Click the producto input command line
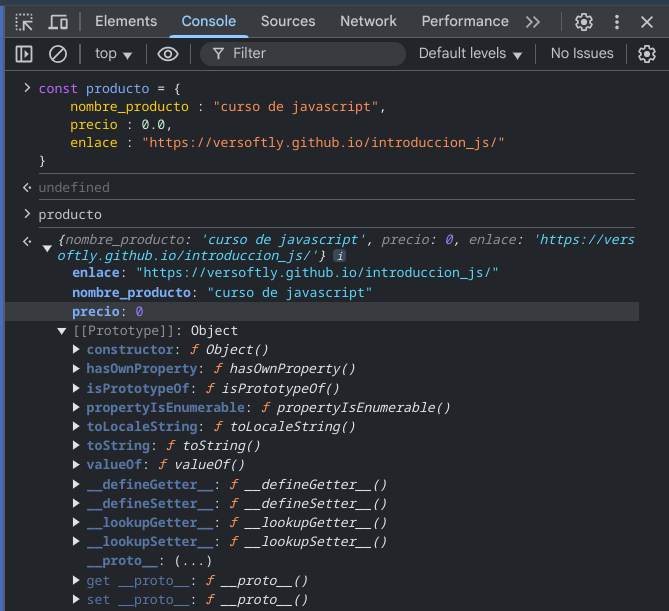Viewport: 669px width, 611px height. [x=70, y=214]
